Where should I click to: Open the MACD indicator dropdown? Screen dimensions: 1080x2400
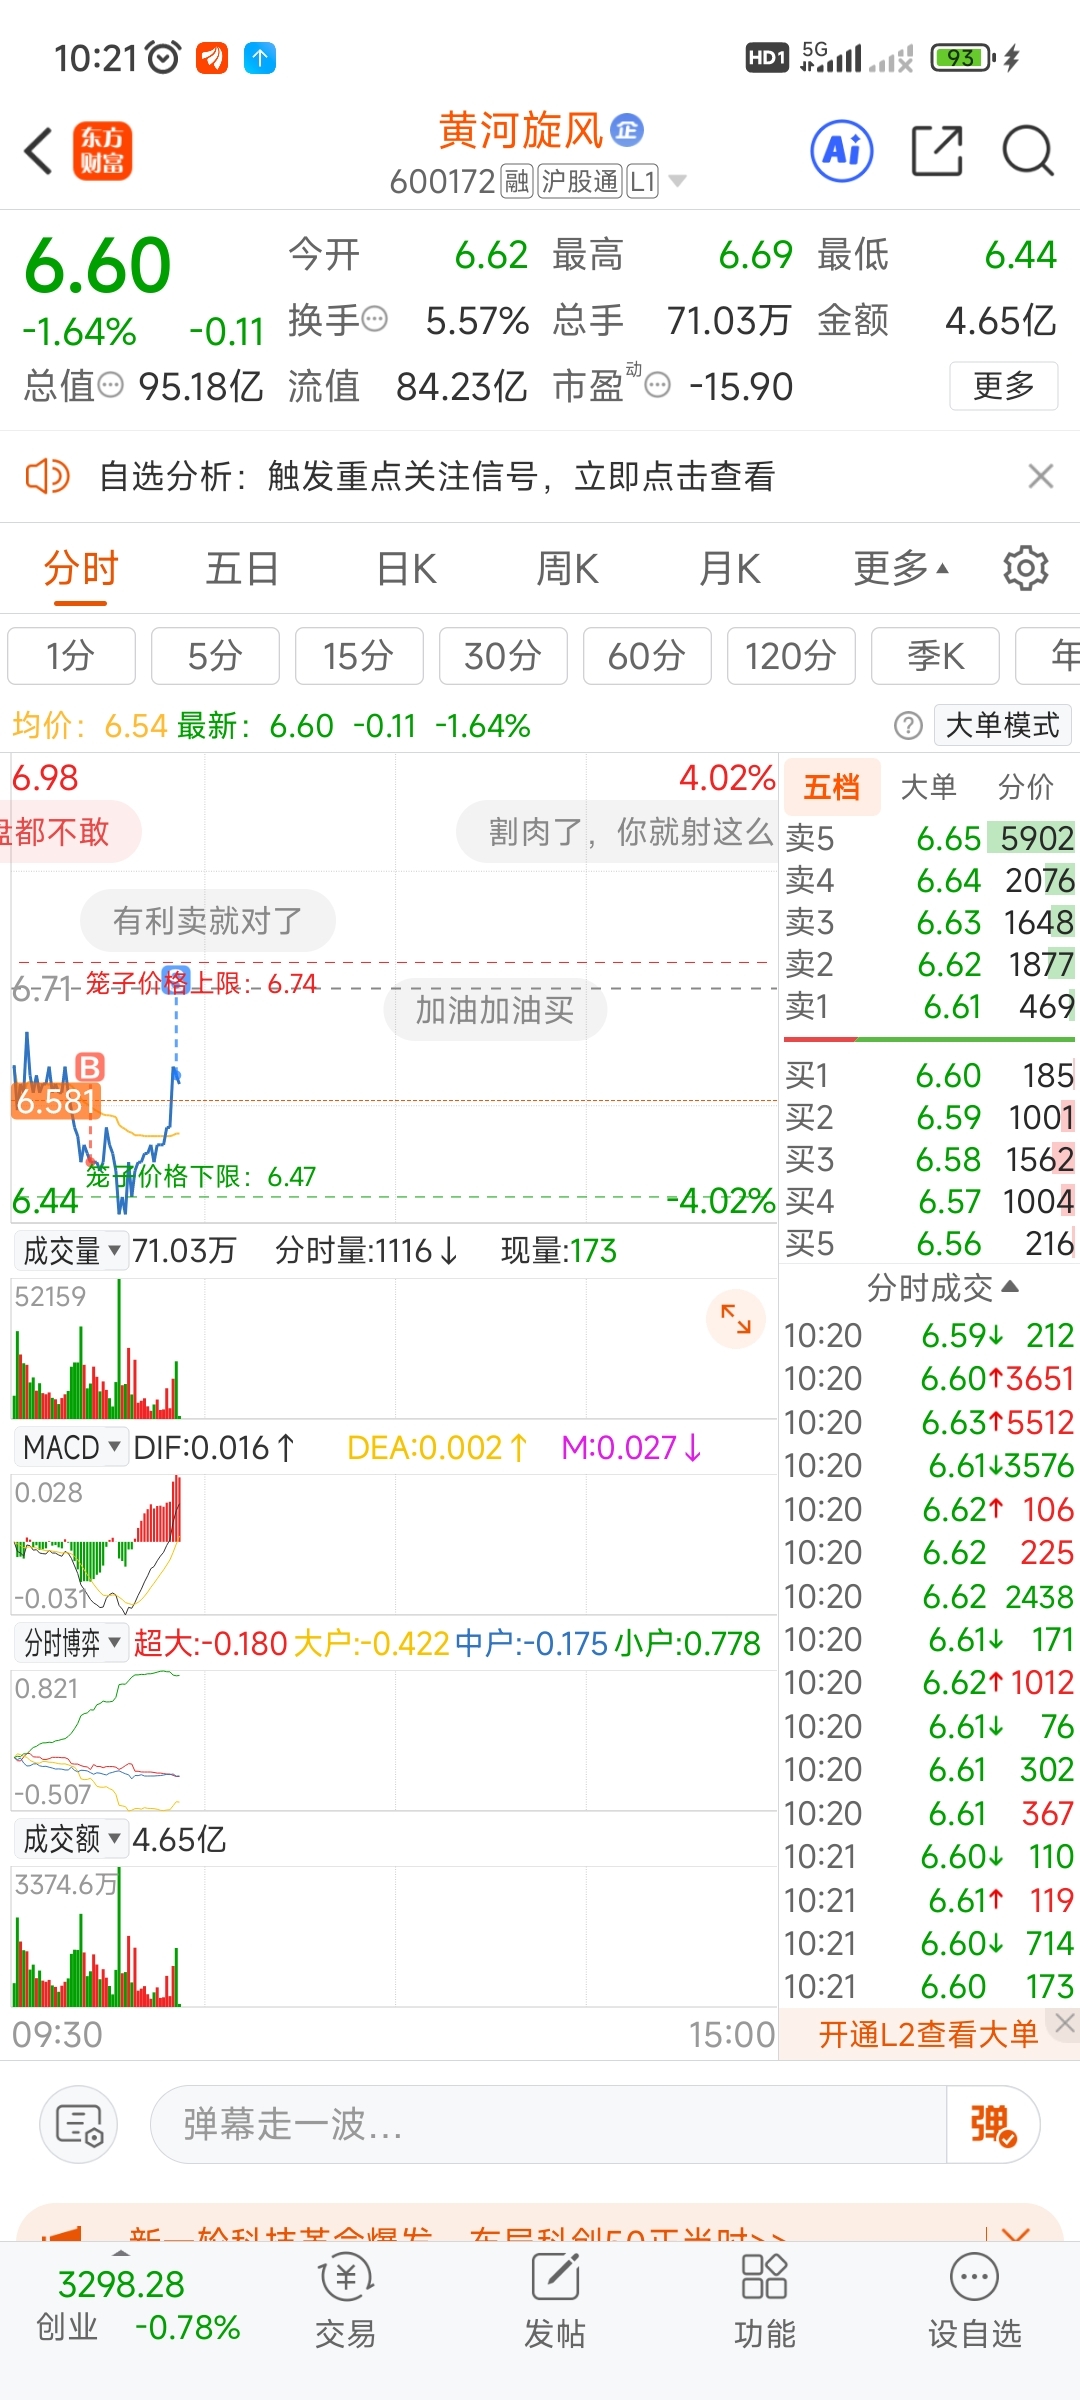point(72,1447)
